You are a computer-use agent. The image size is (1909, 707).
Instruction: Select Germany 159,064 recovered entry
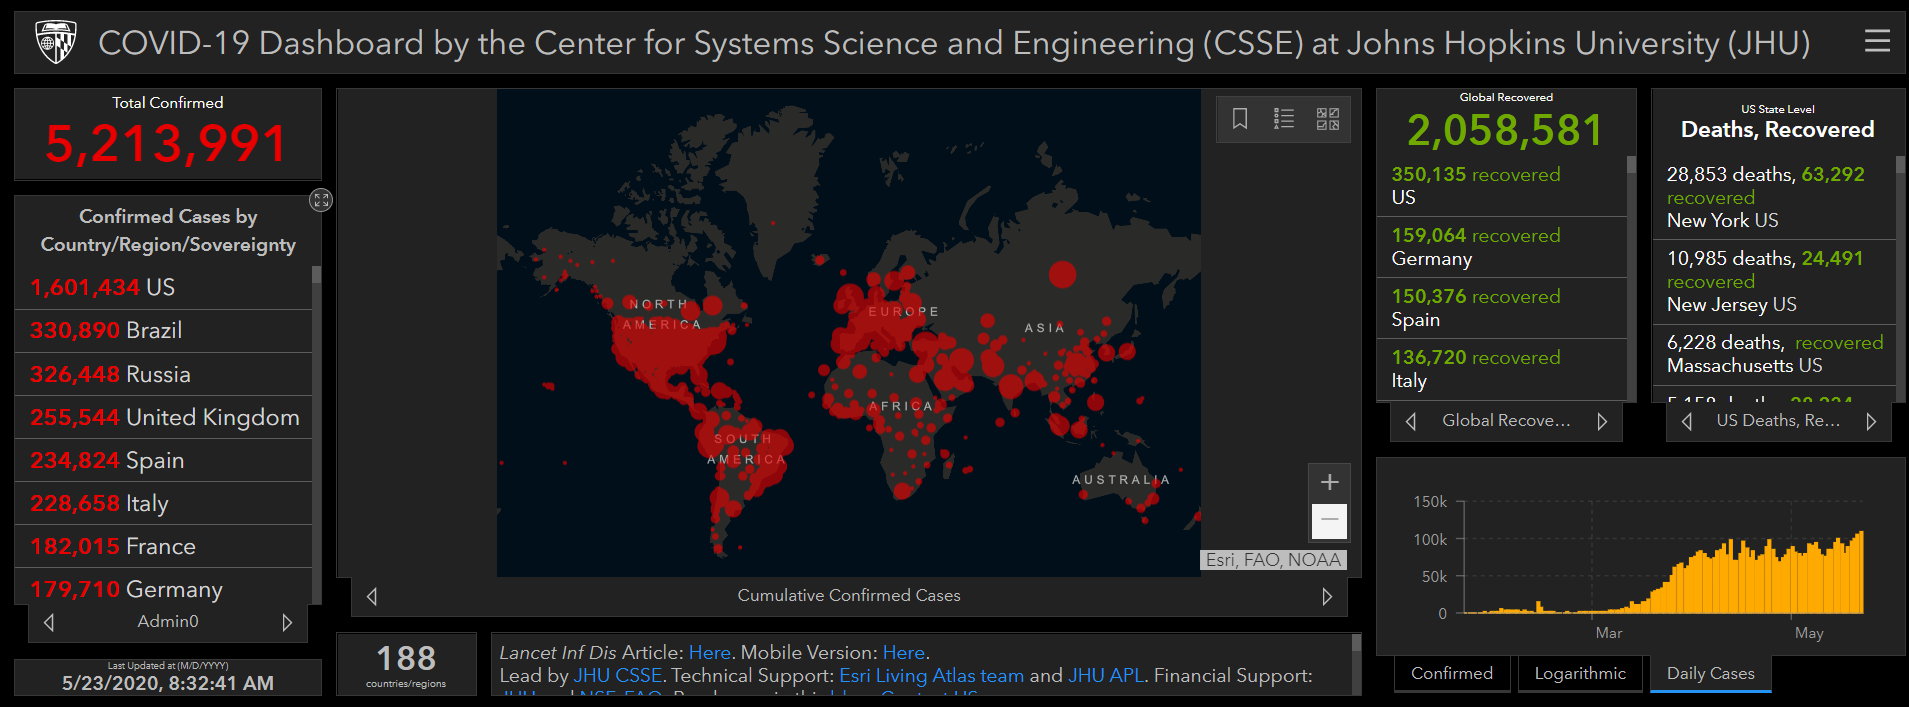(1501, 247)
